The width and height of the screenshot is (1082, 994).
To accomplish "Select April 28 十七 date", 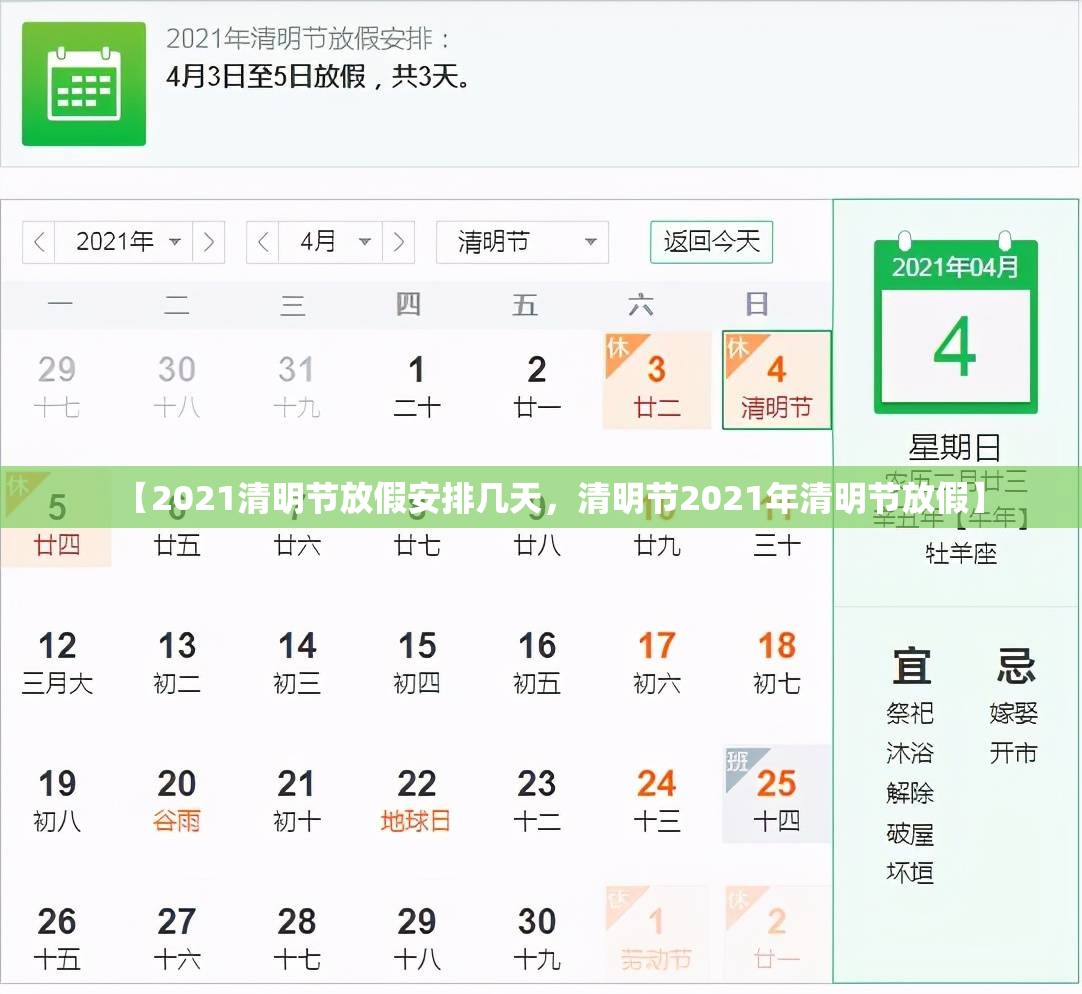I will point(297,939).
